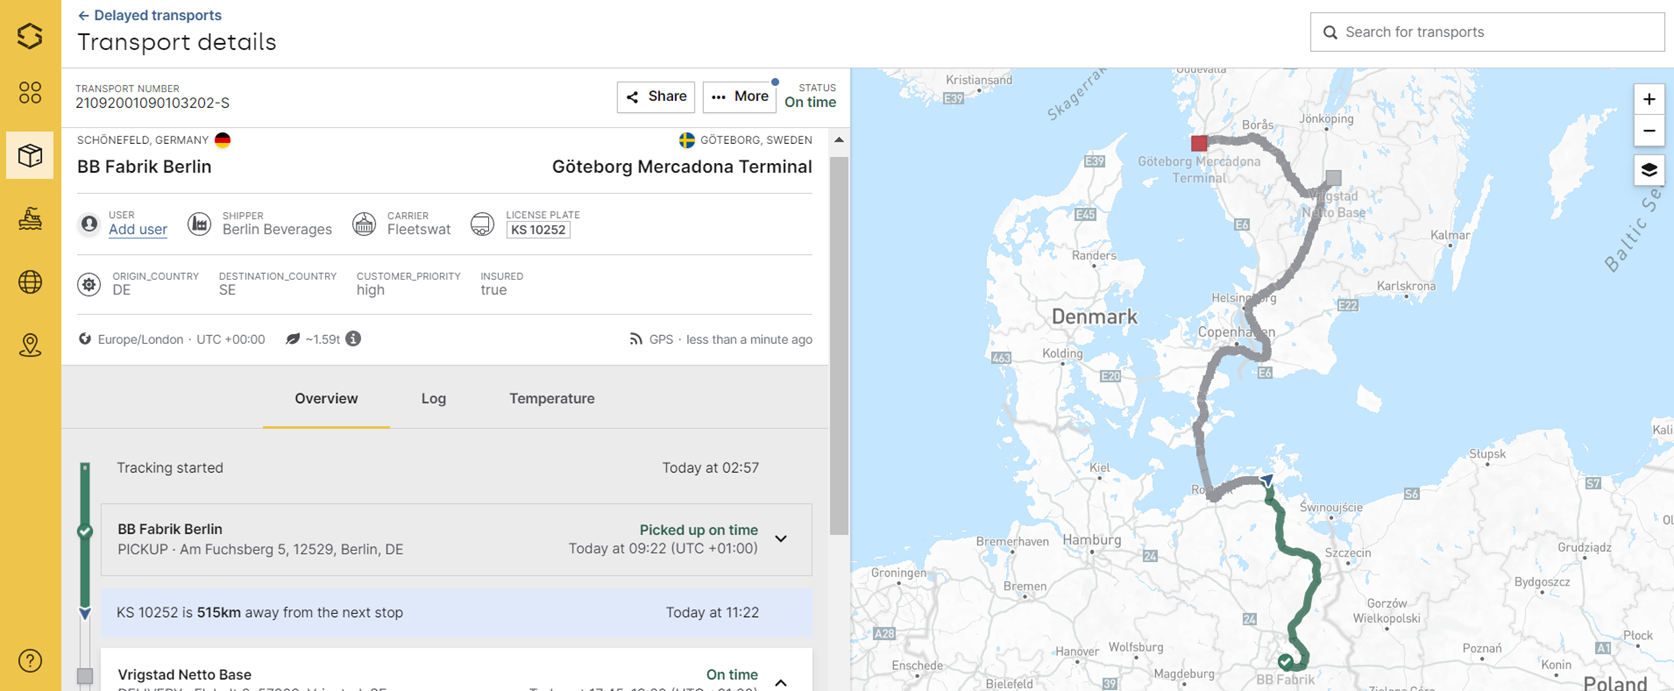Expand the BB Fabrik Berlin pickup stop
Screen dimensions: 1674x691
[781, 539]
